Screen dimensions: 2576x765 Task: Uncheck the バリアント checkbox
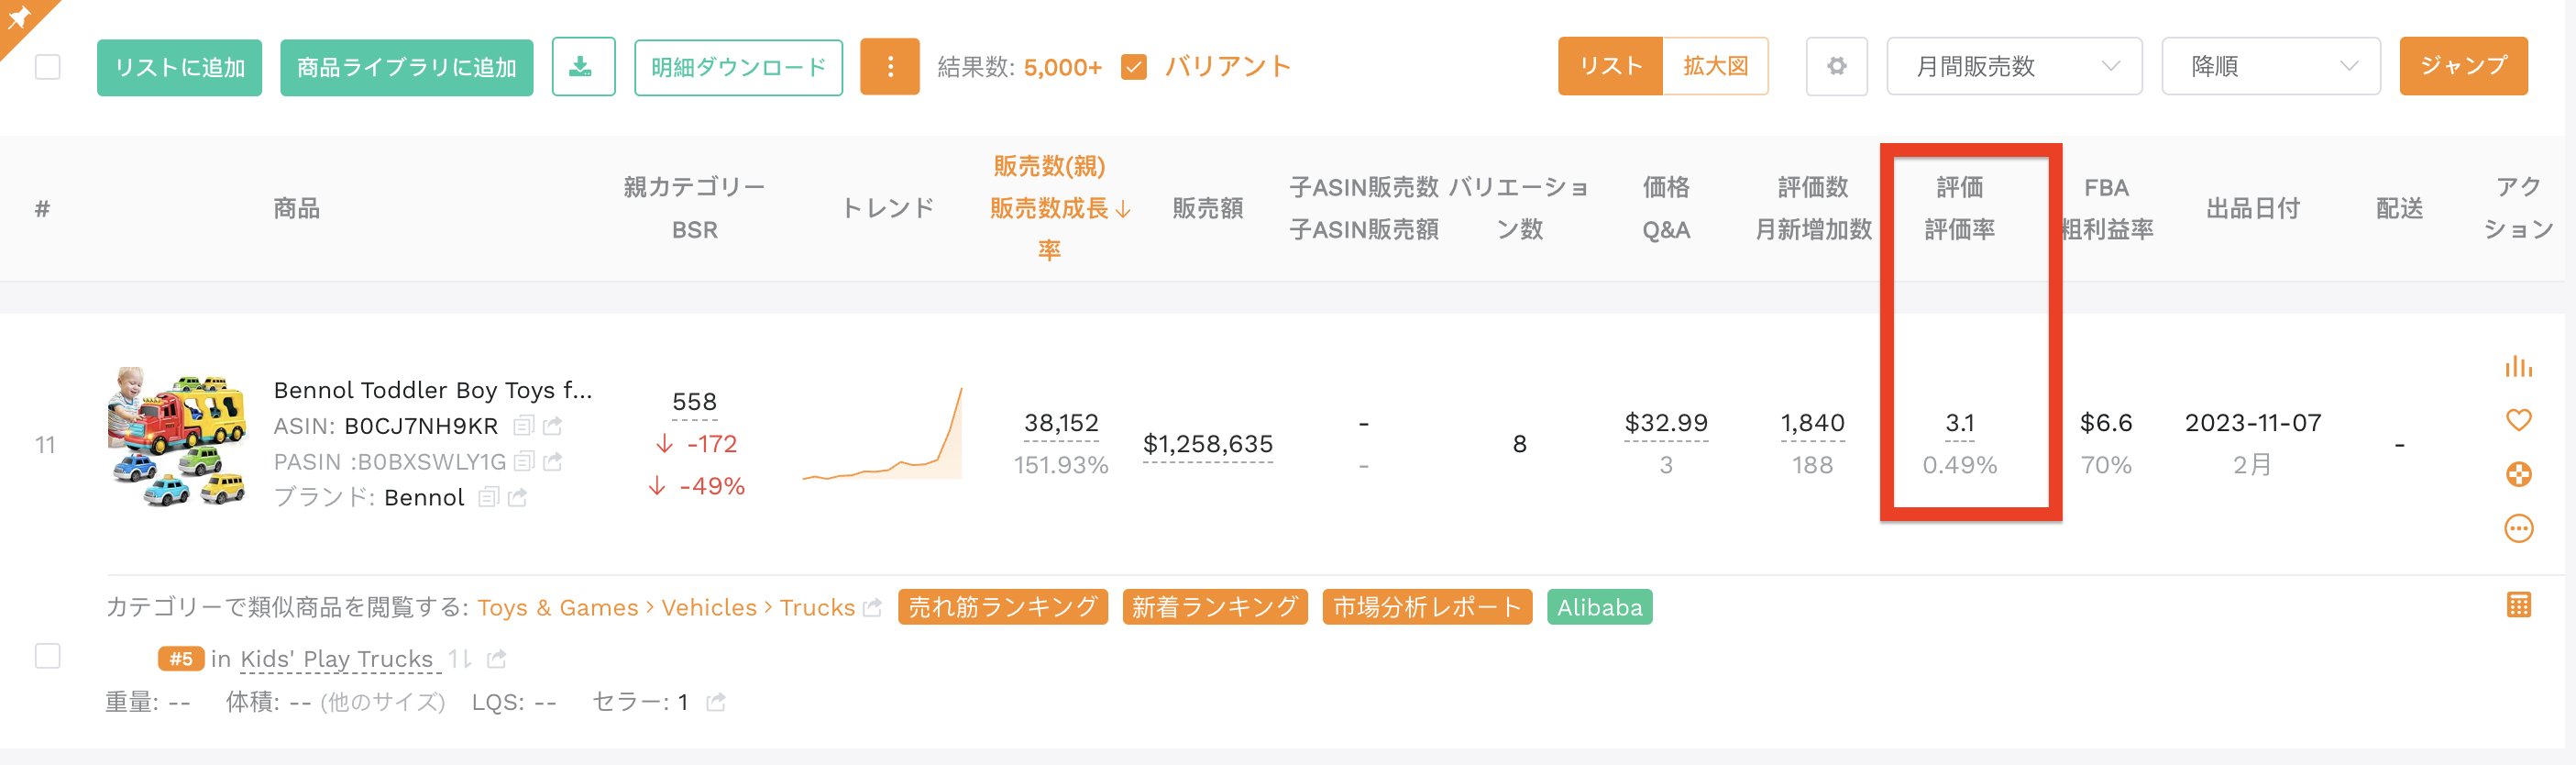tap(1133, 67)
